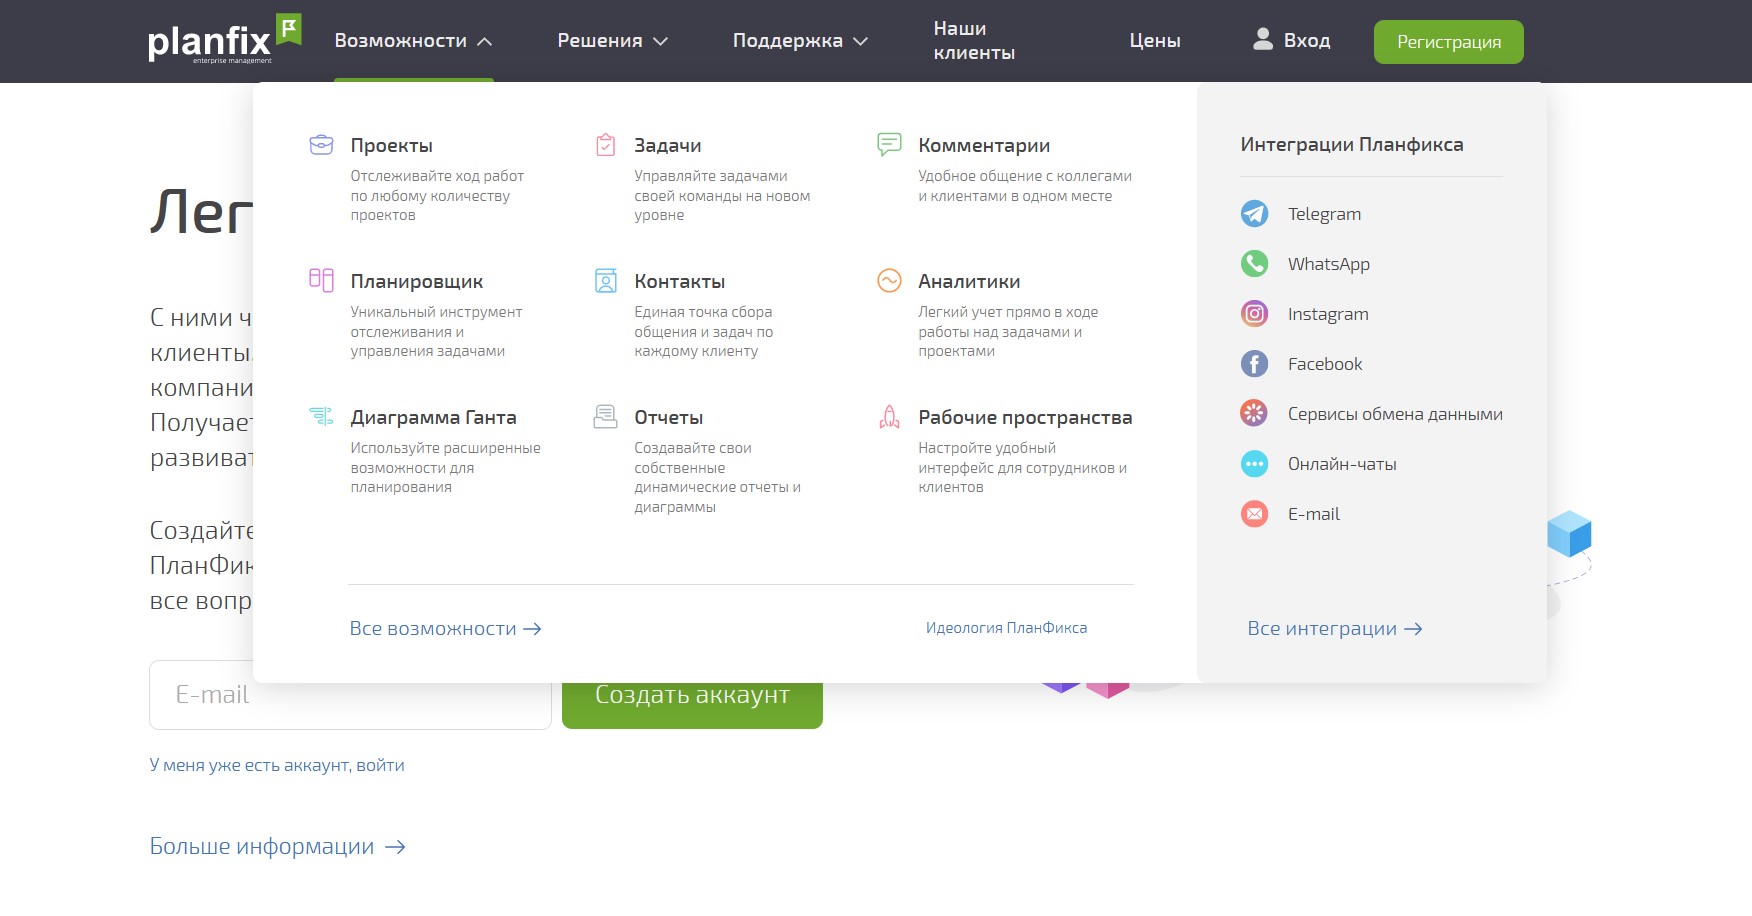Expand the Поддержка dropdown menu
Viewport: 1752px width, 916px height.
point(800,41)
